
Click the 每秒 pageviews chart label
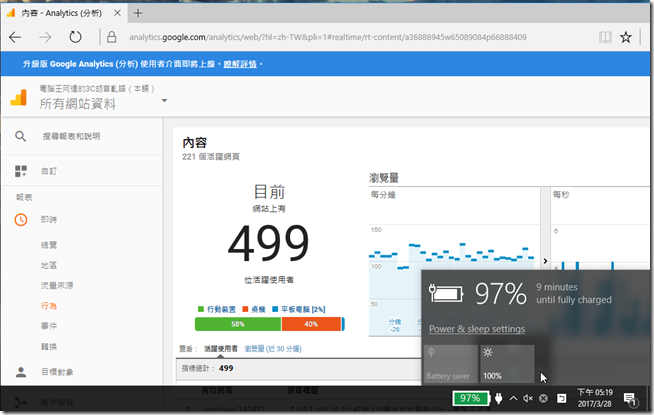tap(561, 194)
